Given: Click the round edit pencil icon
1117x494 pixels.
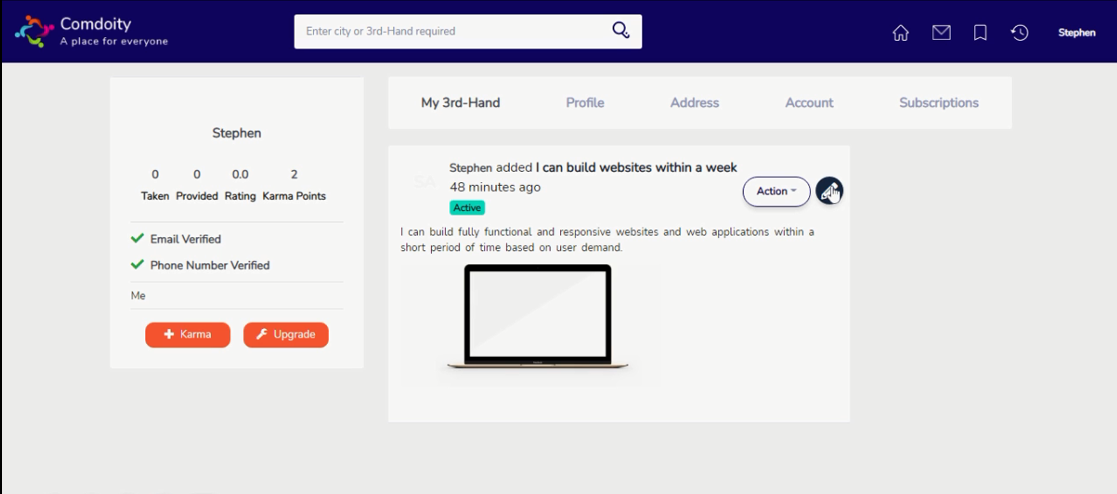Looking at the screenshot, I should coord(829,191).
